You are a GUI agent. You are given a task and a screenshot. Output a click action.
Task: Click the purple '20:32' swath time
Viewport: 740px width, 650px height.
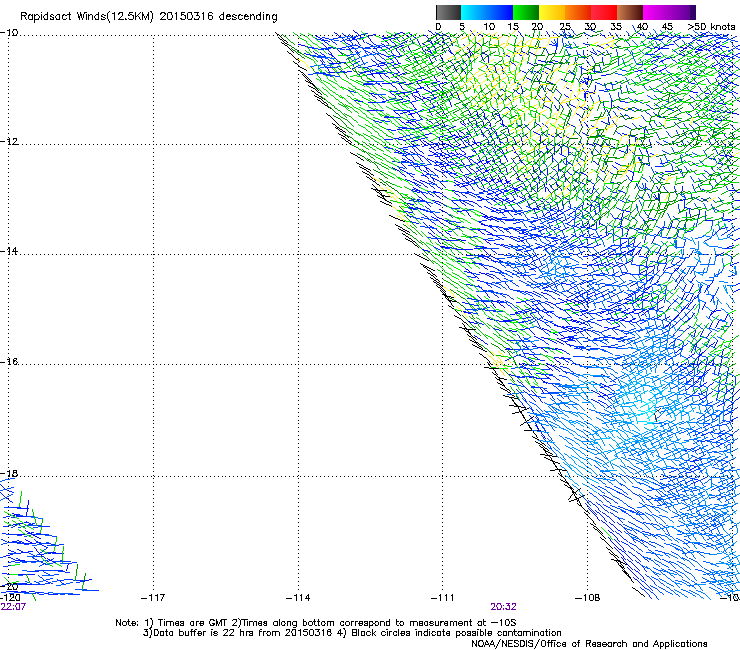(503, 607)
